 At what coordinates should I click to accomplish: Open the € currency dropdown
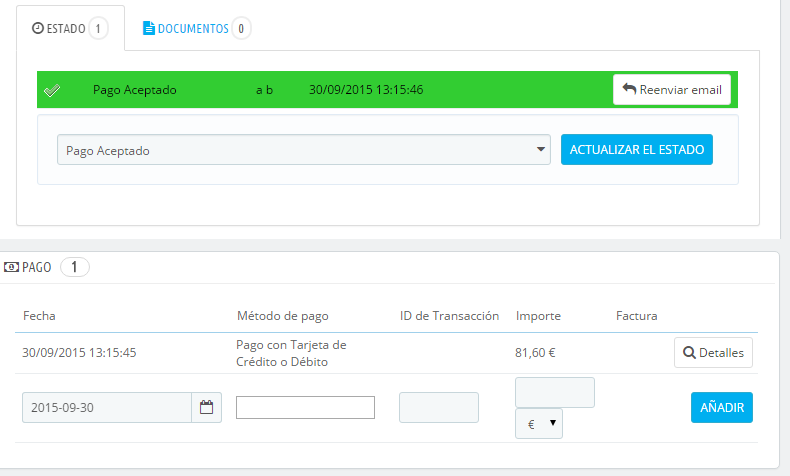pyautogui.click(x=539, y=424)
